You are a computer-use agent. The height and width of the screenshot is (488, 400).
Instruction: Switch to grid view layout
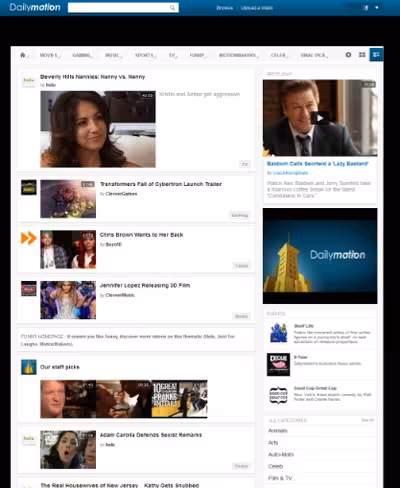(362, 55)
